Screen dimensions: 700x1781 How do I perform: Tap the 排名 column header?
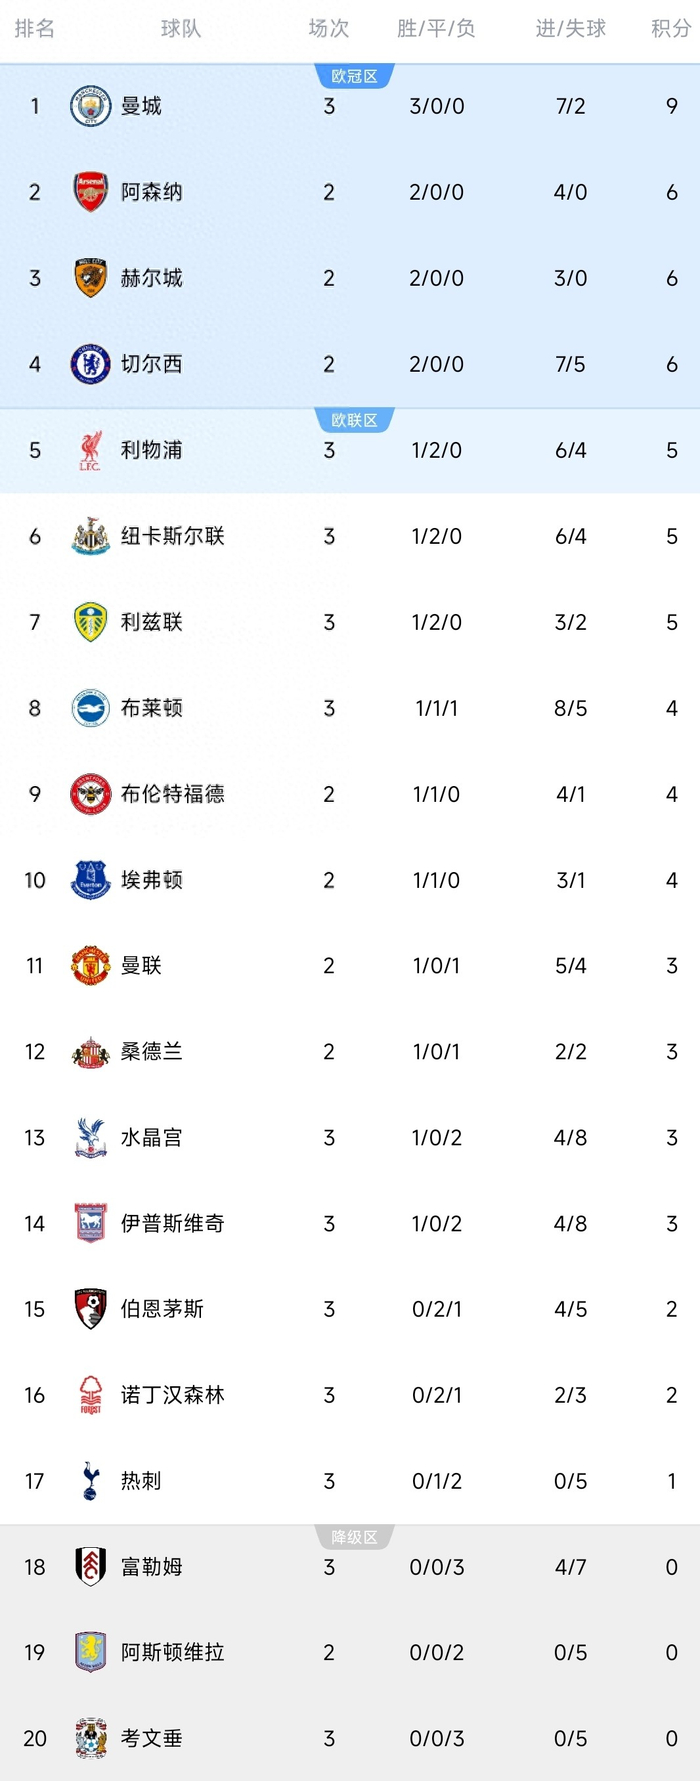(35, 28)
